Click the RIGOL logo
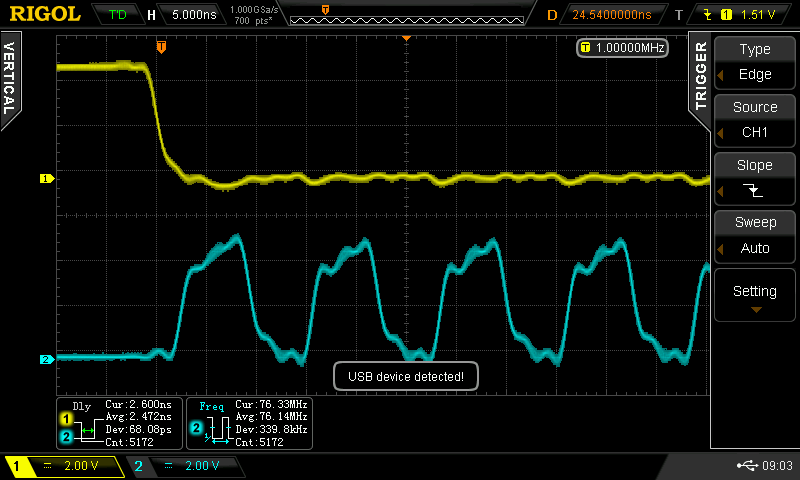This screenshot has height=480, width=800. coord(45,14)
